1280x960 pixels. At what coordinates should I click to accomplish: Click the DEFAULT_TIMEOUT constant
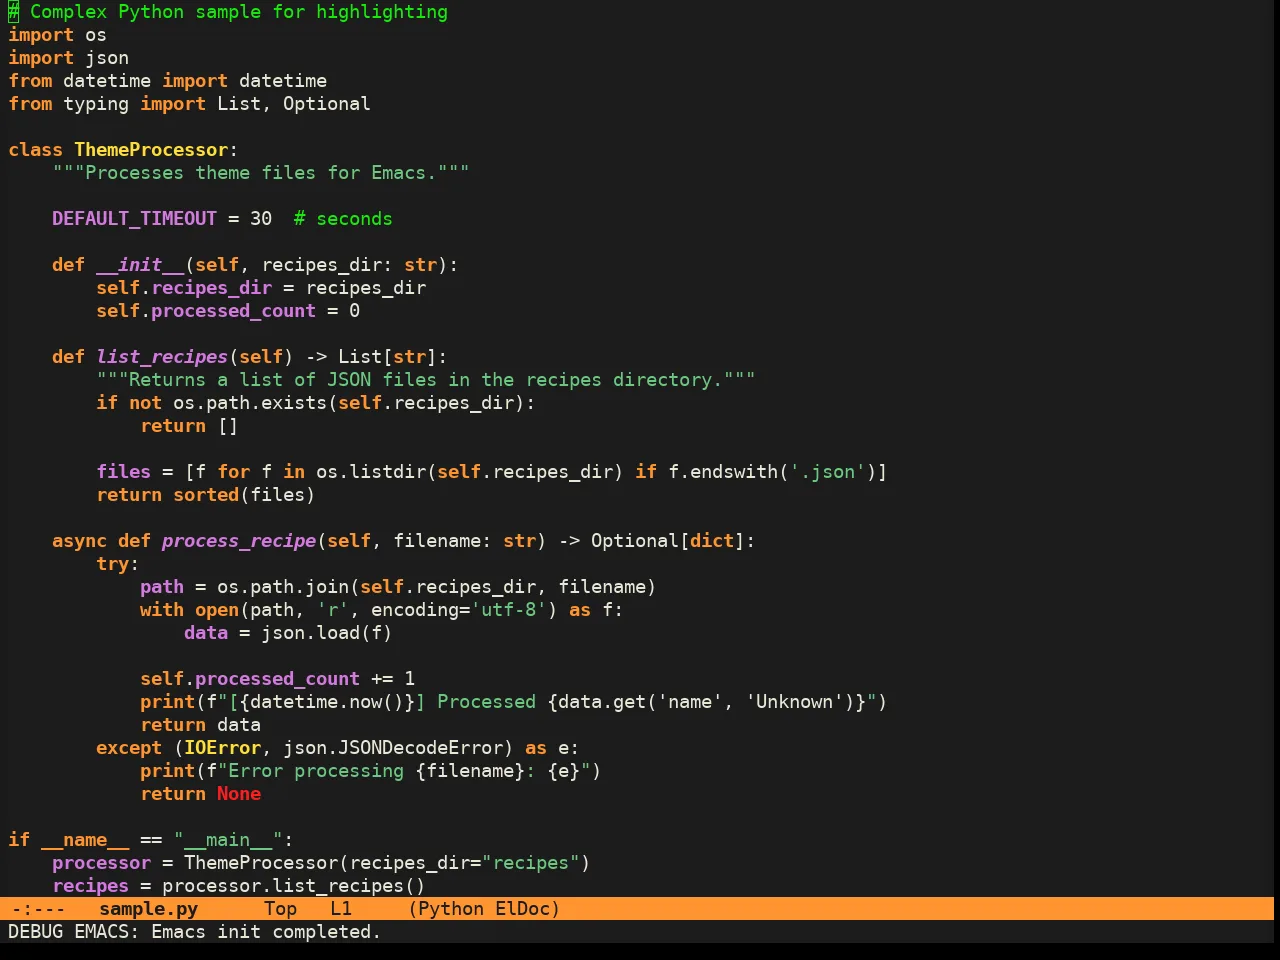coord(134,219)
